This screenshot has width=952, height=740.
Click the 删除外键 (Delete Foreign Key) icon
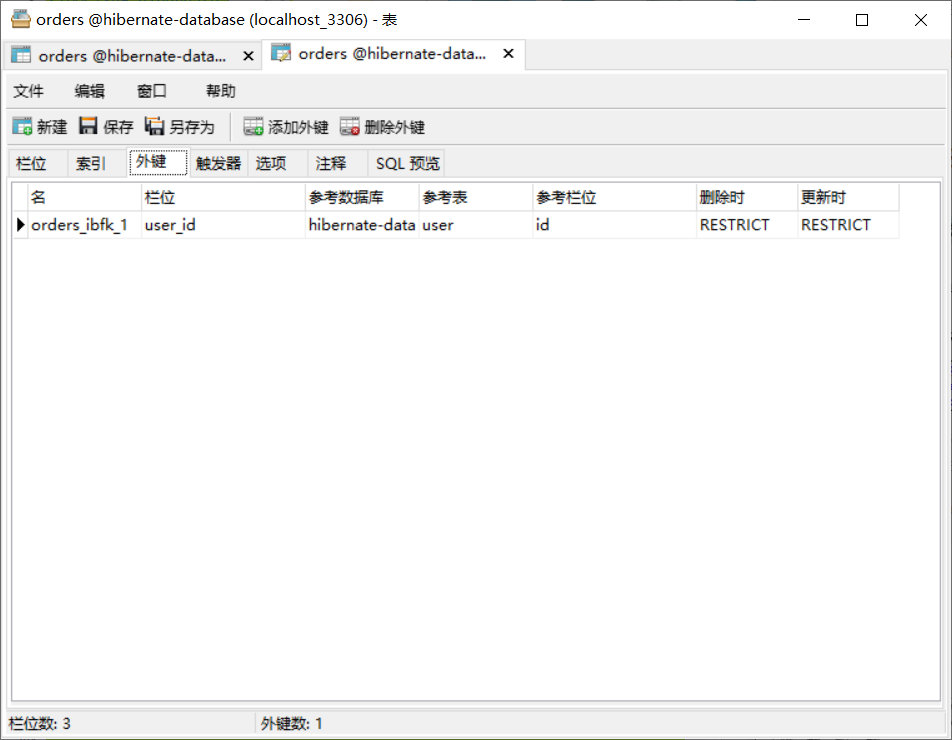(x=350, y=126)
